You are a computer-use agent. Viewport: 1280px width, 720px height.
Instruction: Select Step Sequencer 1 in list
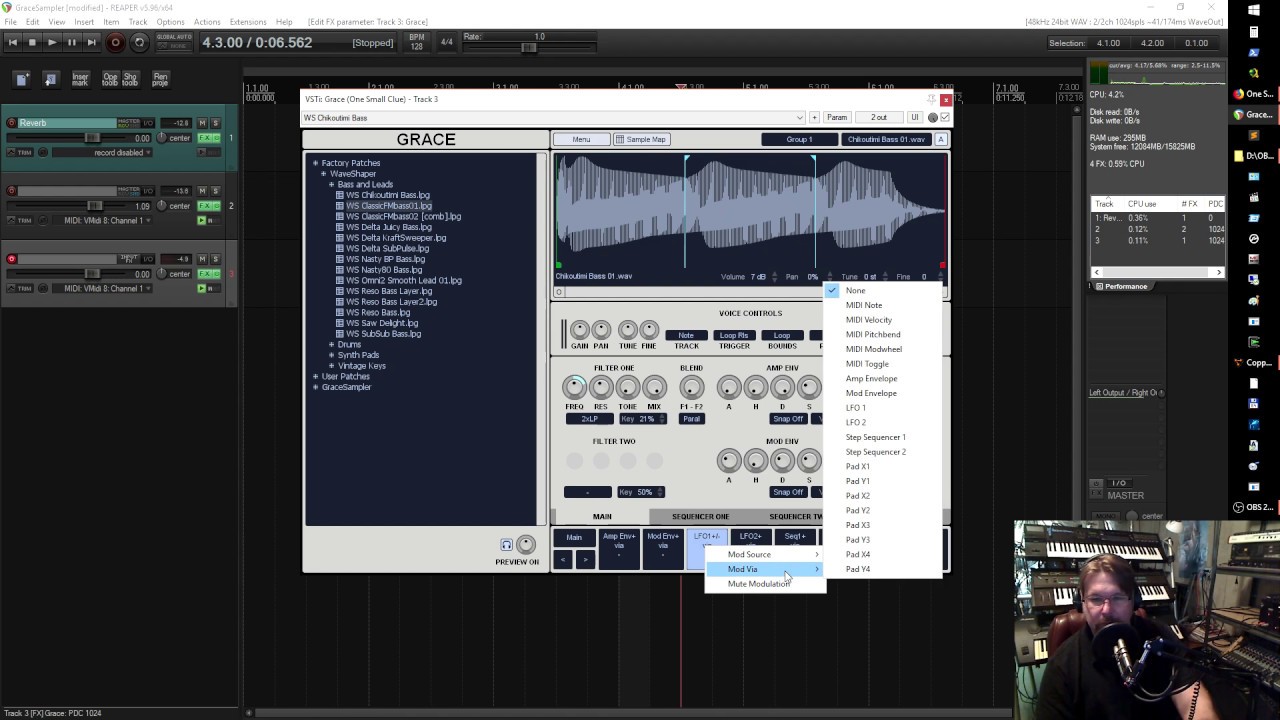883,437
